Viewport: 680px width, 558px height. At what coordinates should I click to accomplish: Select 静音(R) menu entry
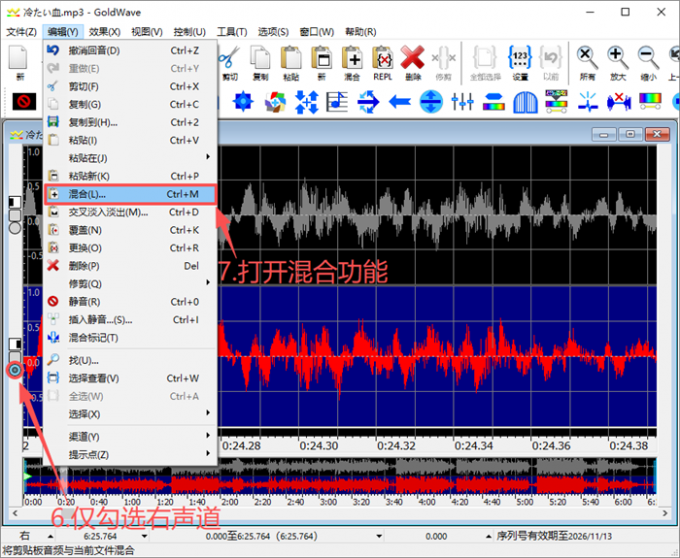point(130,301)
